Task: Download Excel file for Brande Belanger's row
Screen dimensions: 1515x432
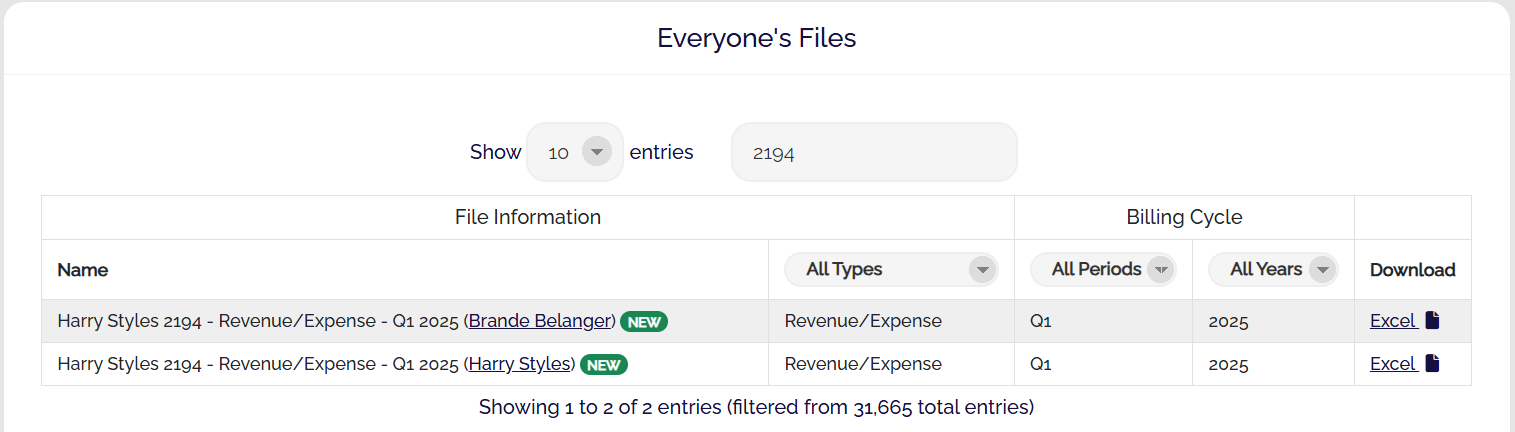Action: click(1392, 321)
